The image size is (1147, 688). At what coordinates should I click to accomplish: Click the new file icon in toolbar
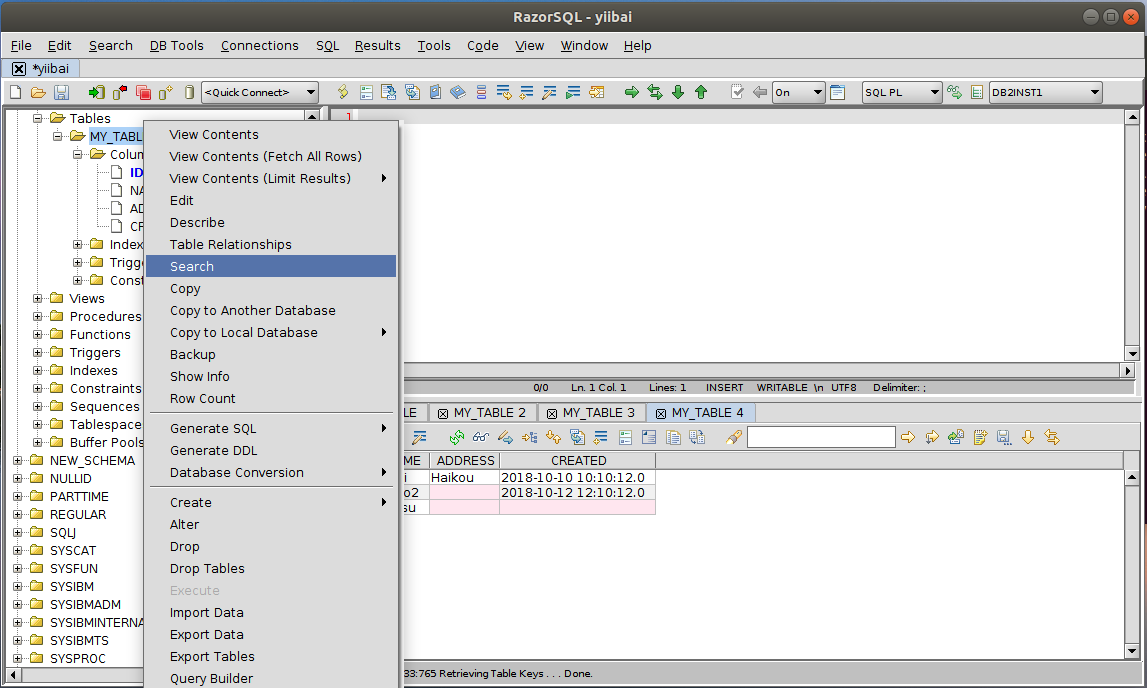(x=15, y=92)
